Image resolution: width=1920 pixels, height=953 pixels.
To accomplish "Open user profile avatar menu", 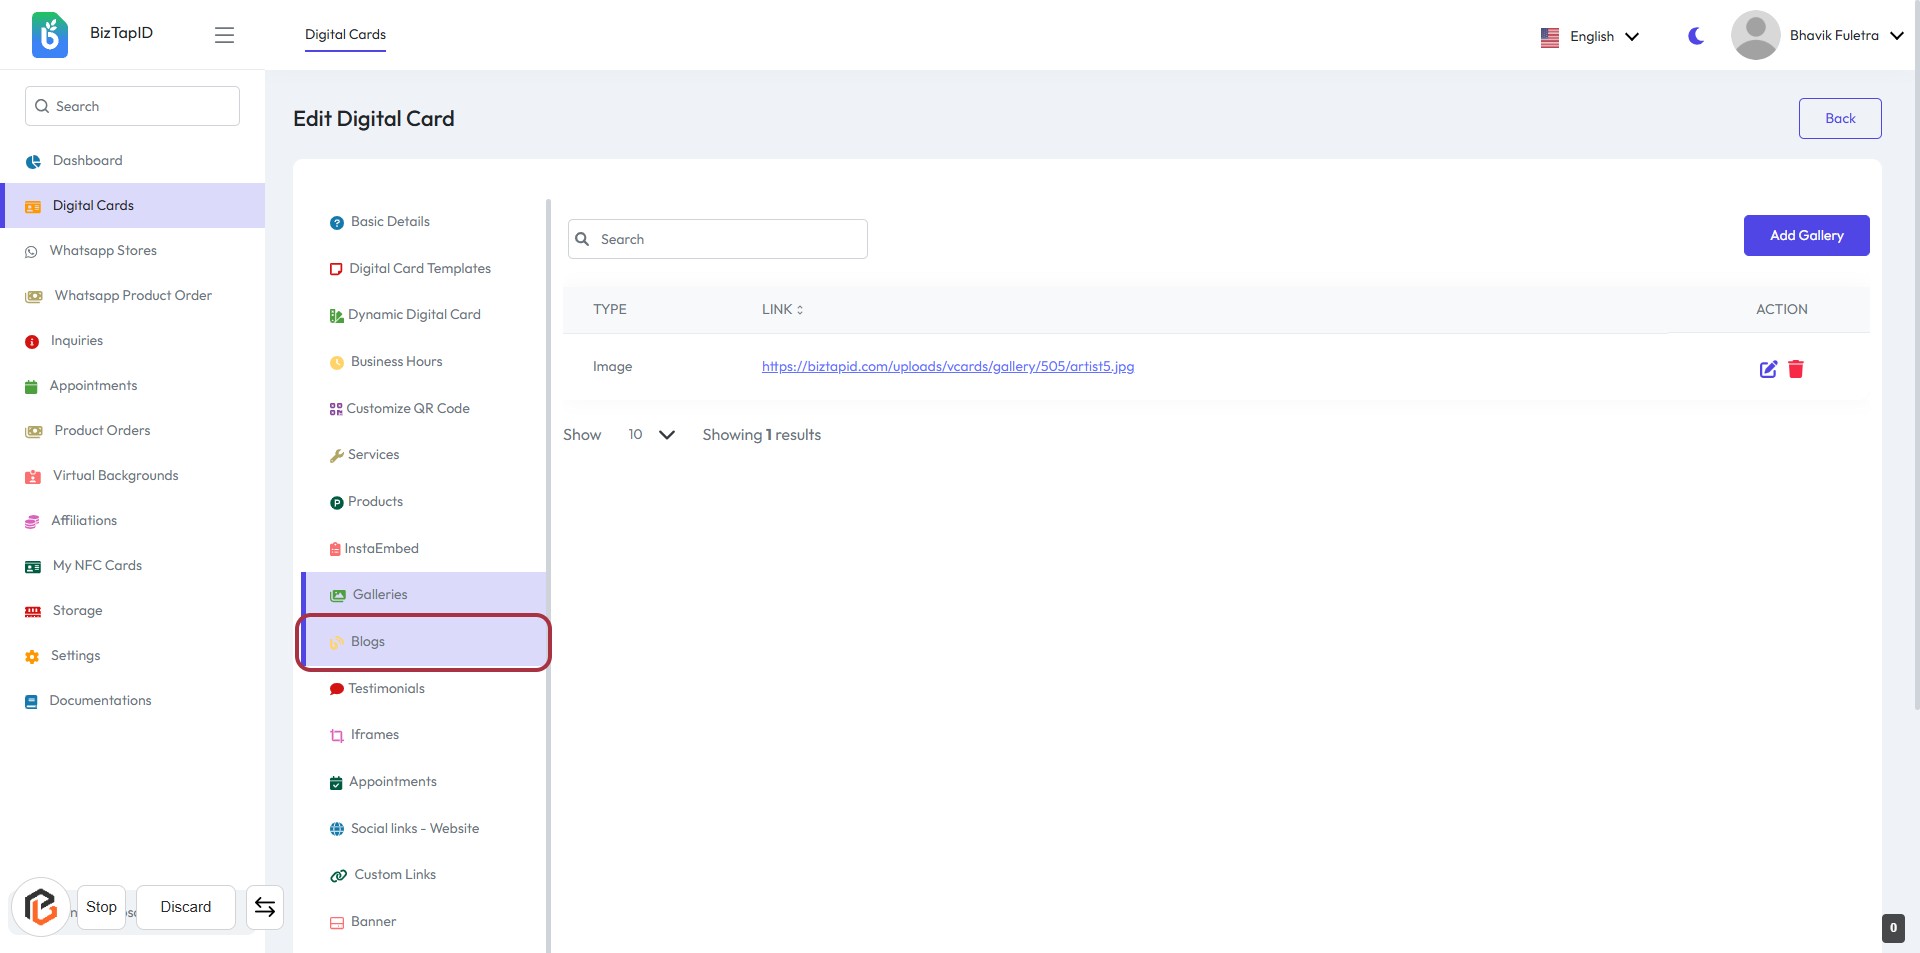I will [1755, 35].
